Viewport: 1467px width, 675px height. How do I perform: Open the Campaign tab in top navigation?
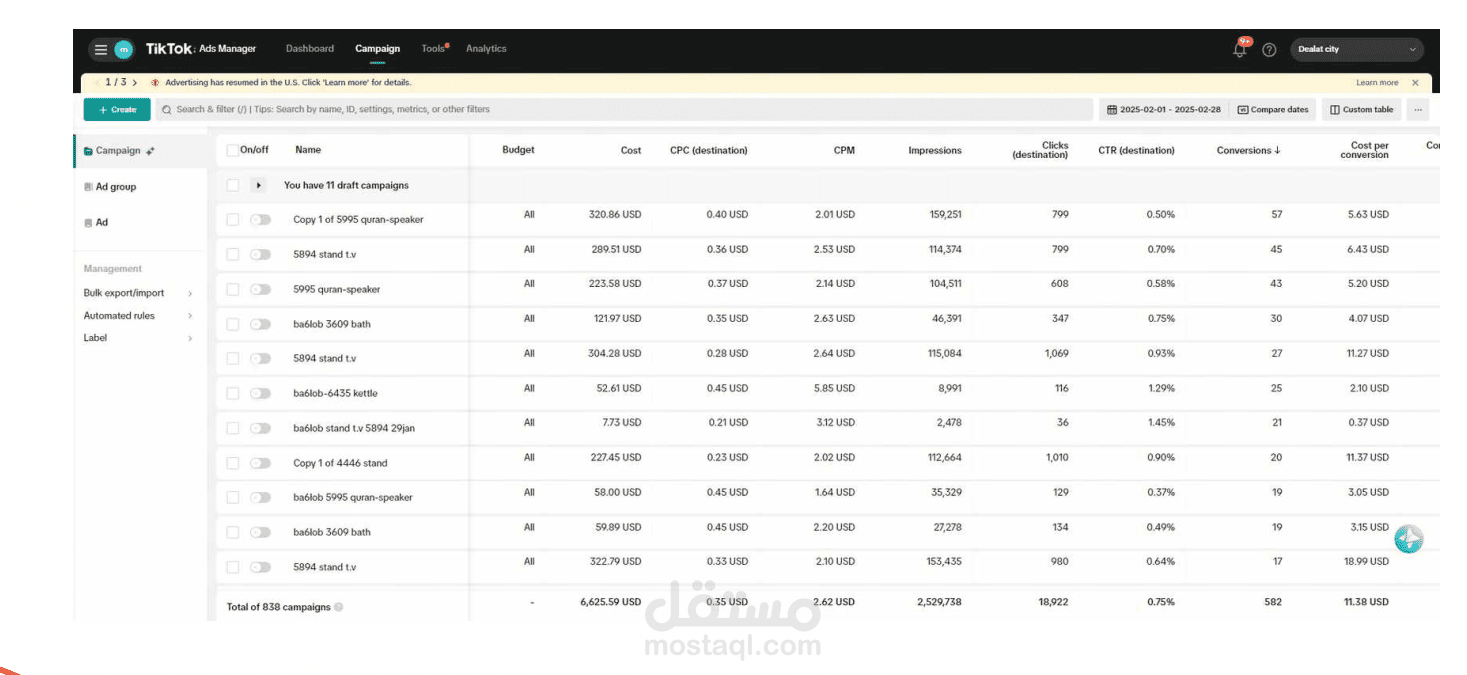tap(377, 49)
